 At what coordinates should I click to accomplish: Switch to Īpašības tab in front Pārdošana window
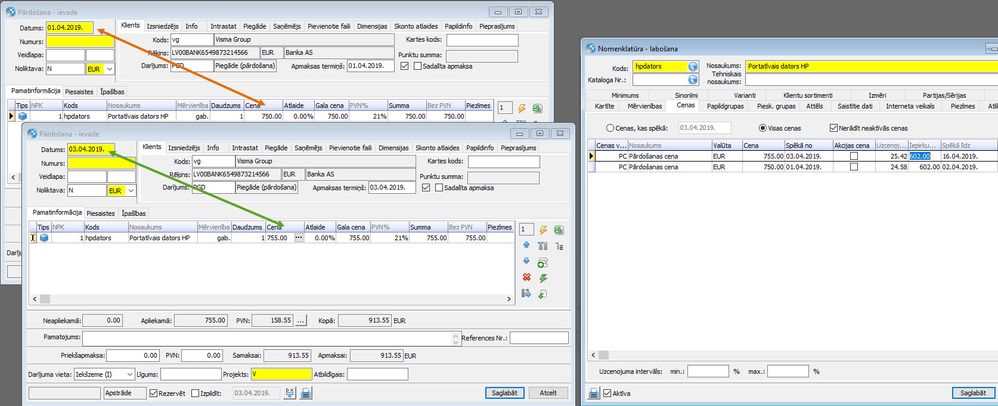pyautogui.click(x=134, y=213)
